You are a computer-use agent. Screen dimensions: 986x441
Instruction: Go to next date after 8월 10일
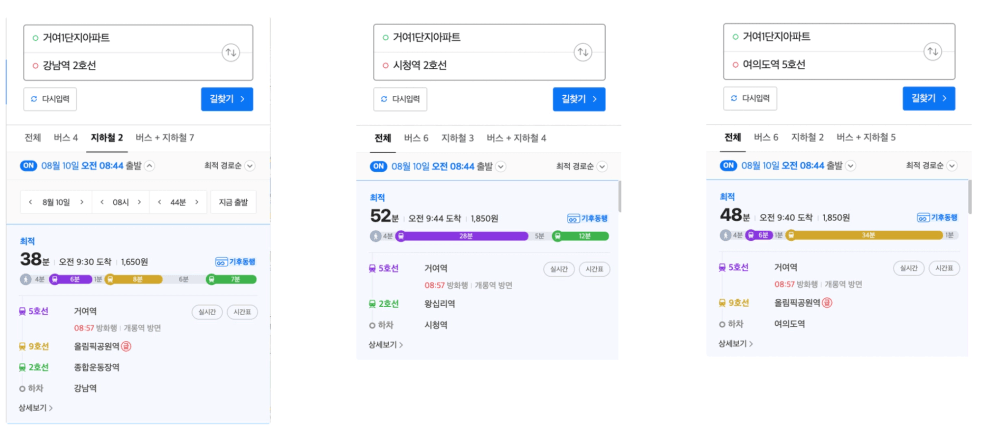[x=81, y=202]
